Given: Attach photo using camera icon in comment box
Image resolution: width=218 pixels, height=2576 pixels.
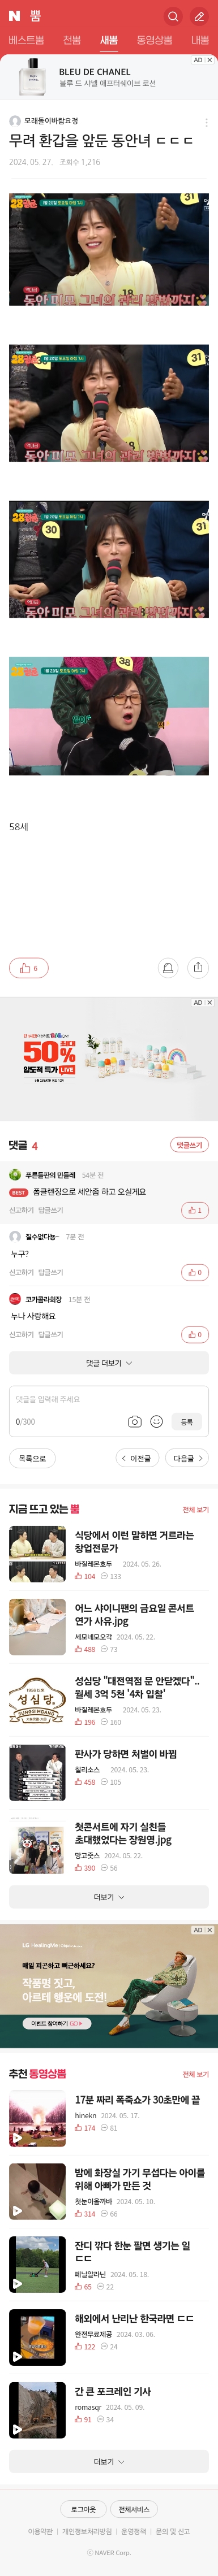Looking at the screenshot, I should coord(134,1421).
